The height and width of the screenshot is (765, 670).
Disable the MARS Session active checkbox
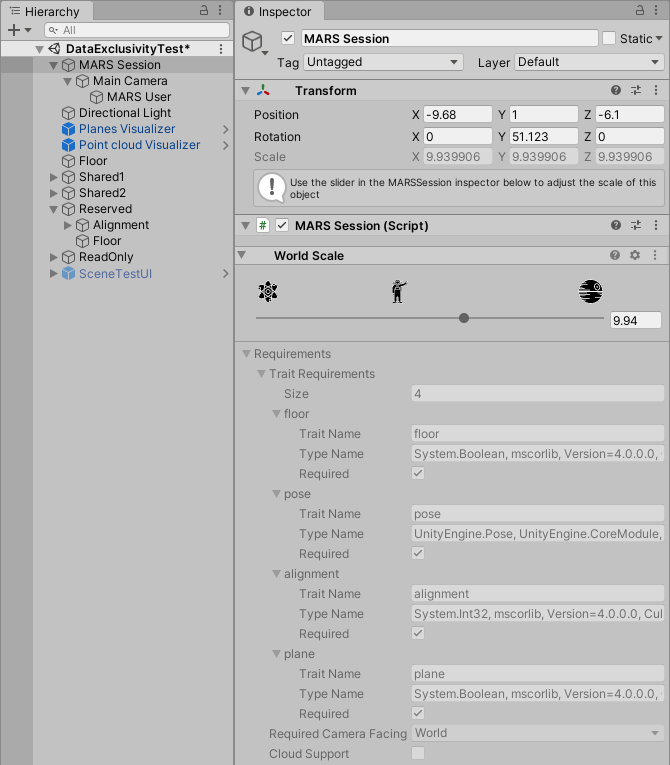coord(289,38)
